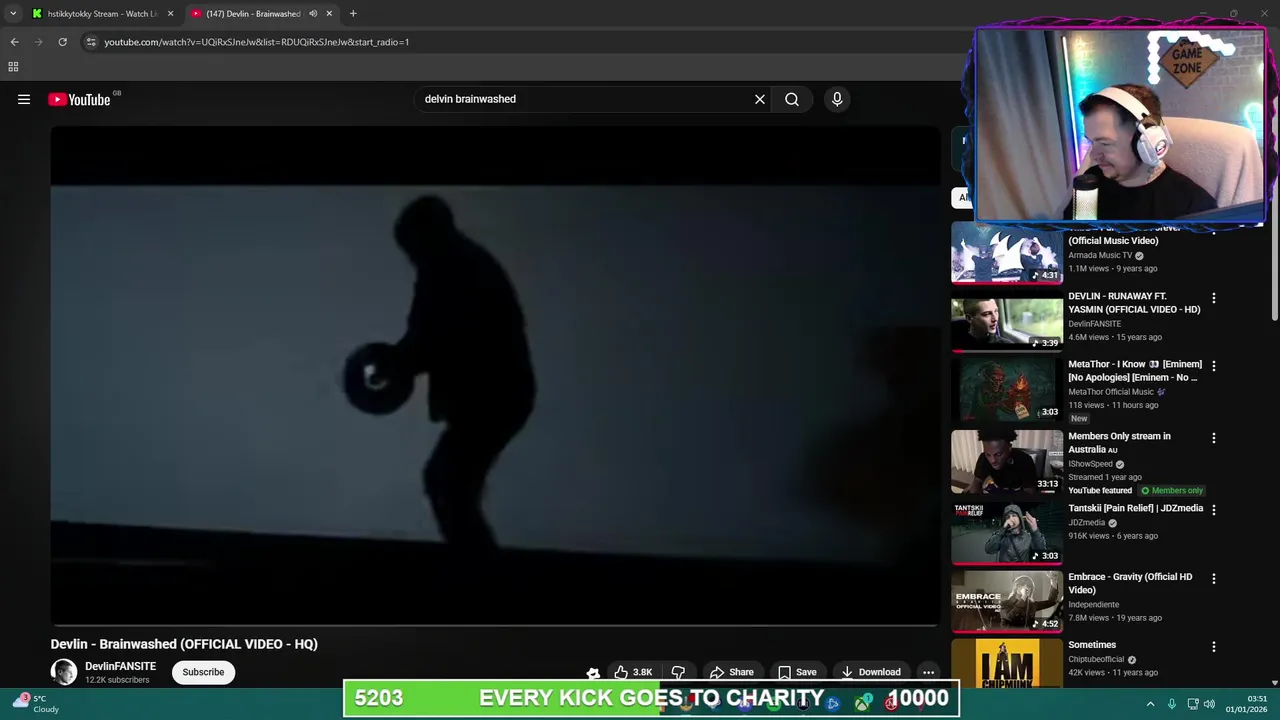
Task: Open JDZmedia channel name under Tantskii
Action: pos(1086,522)
